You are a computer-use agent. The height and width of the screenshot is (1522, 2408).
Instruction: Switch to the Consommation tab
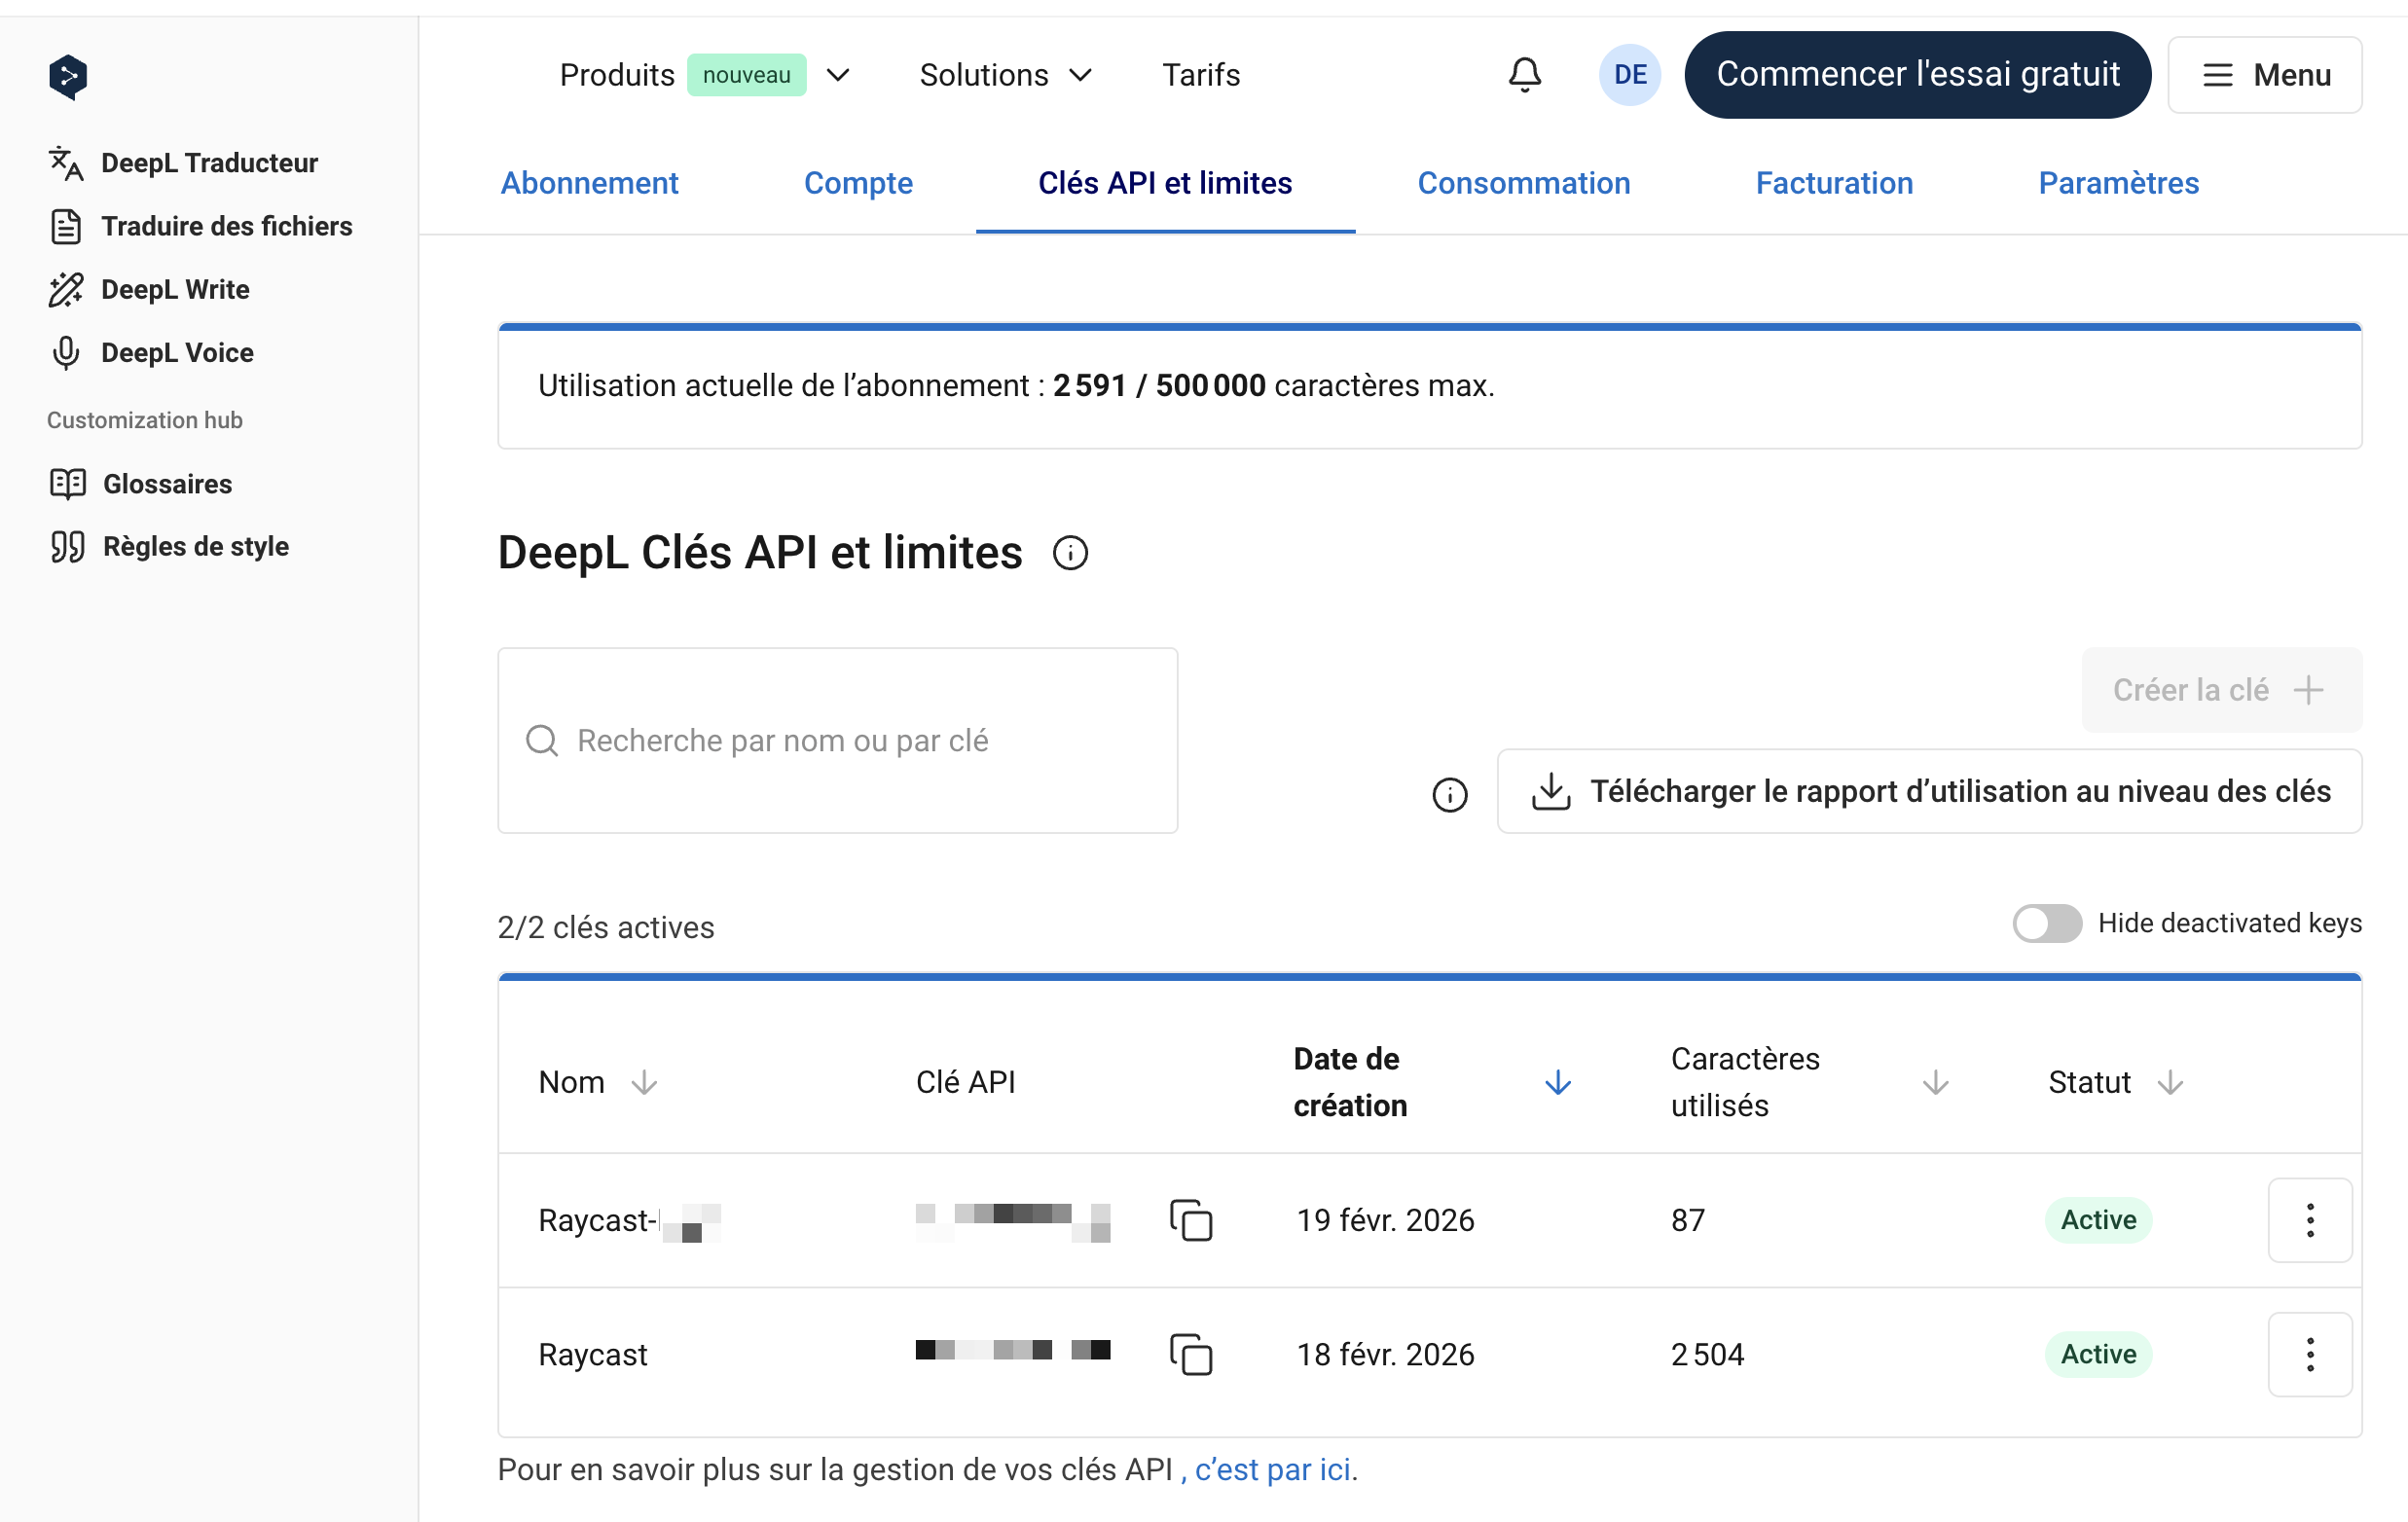[x=1523, y=183]
